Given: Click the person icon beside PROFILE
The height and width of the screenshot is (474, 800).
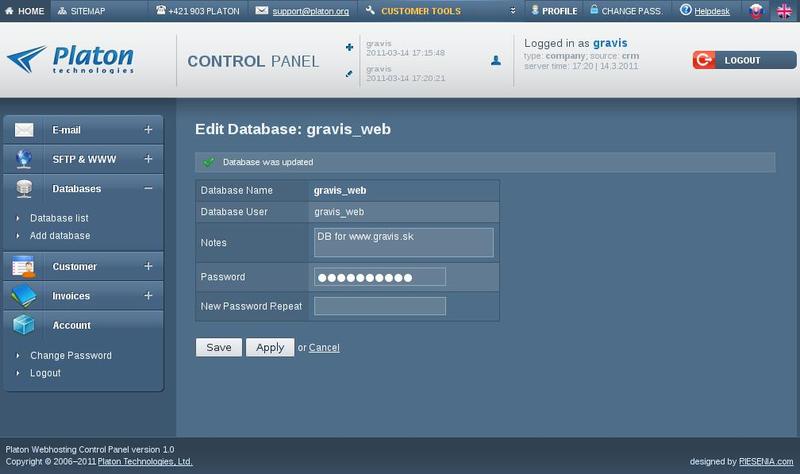Looking at the screenshot, I should (x=535, y=10).
